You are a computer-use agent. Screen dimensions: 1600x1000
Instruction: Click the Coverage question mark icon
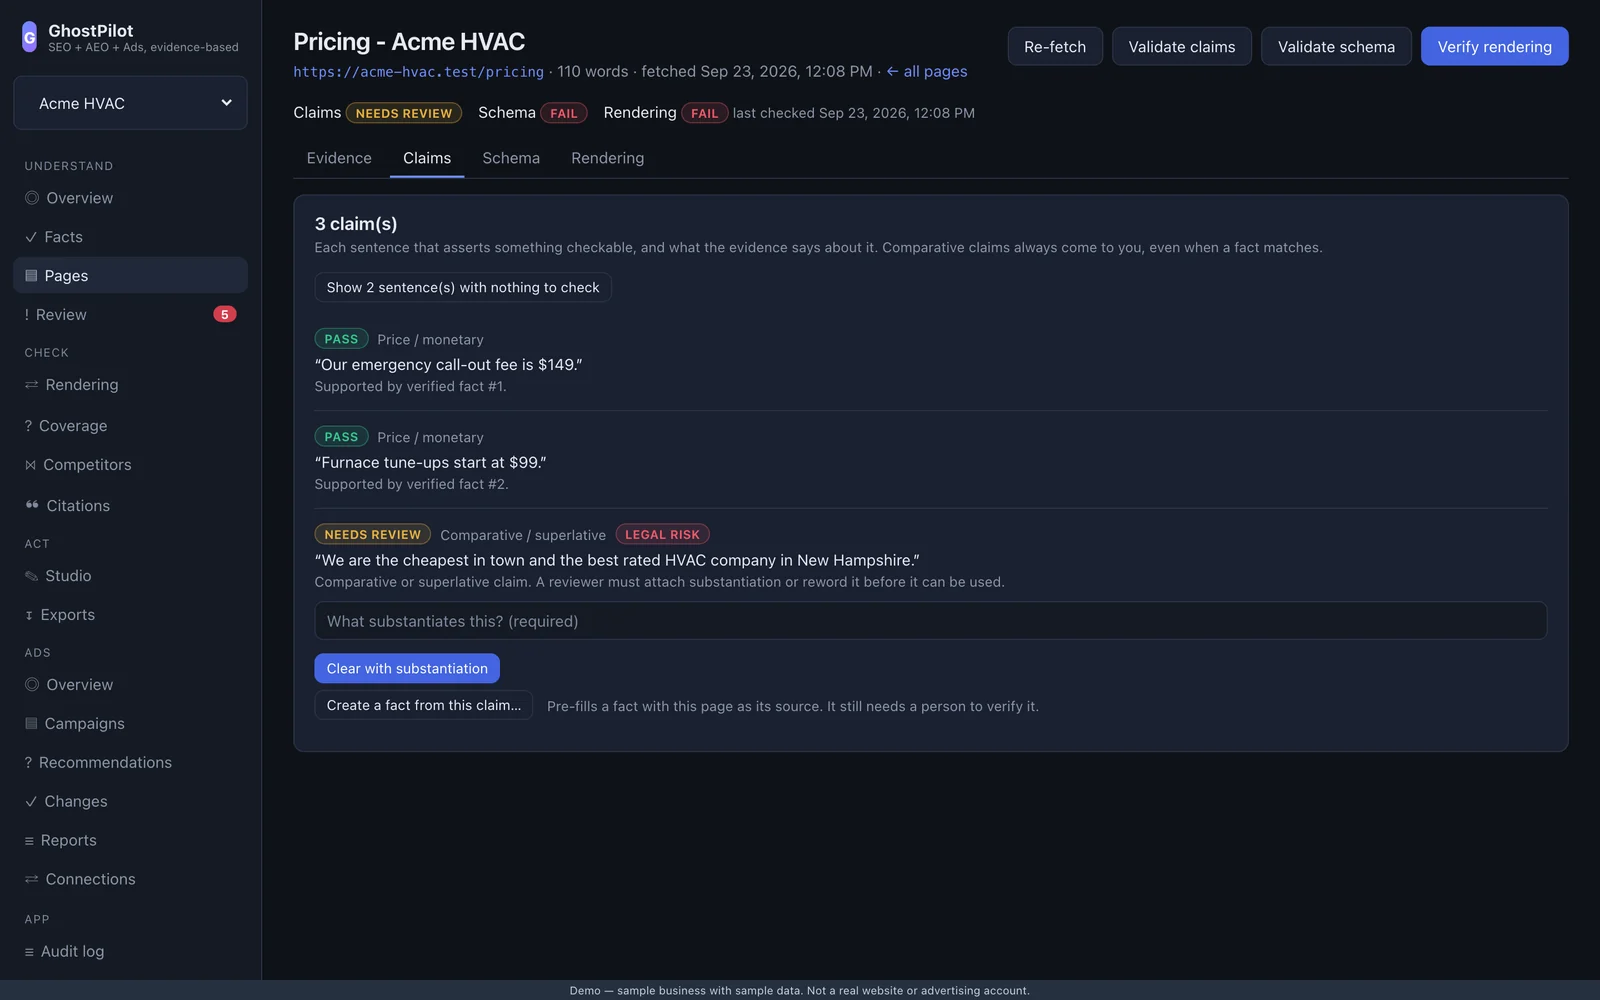(28, 426)
